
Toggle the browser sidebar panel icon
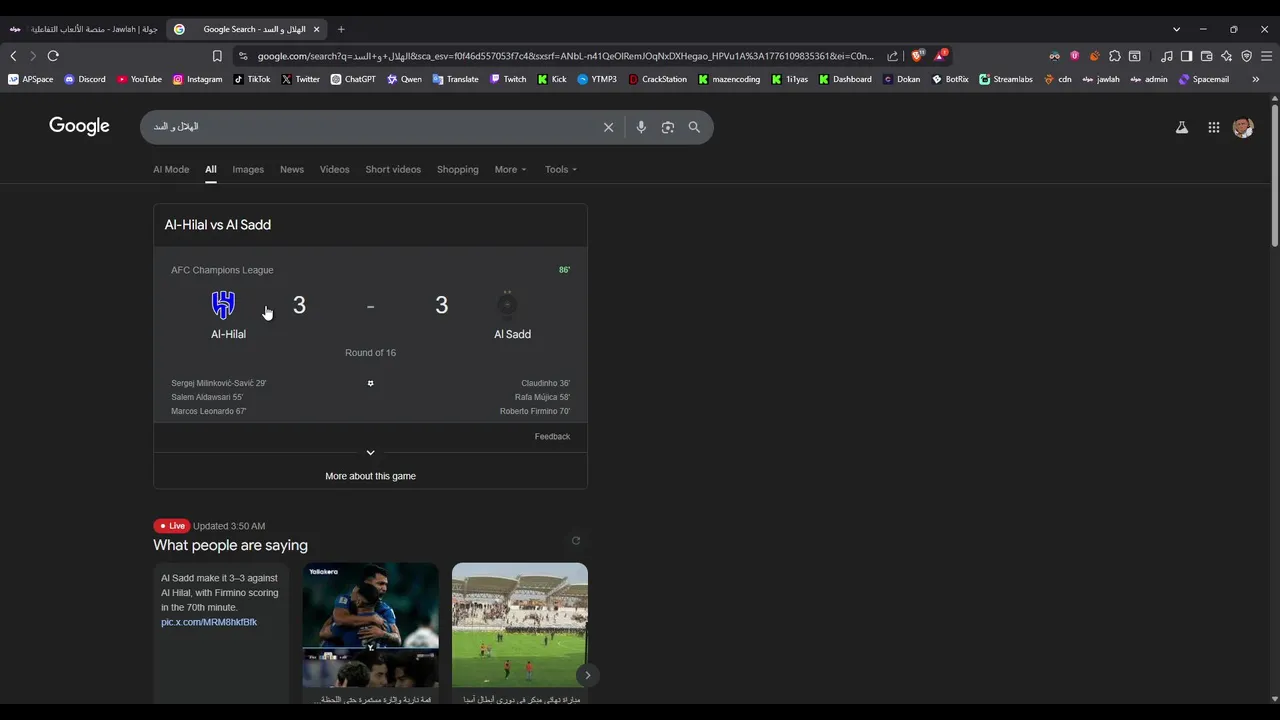[1186, 56]
